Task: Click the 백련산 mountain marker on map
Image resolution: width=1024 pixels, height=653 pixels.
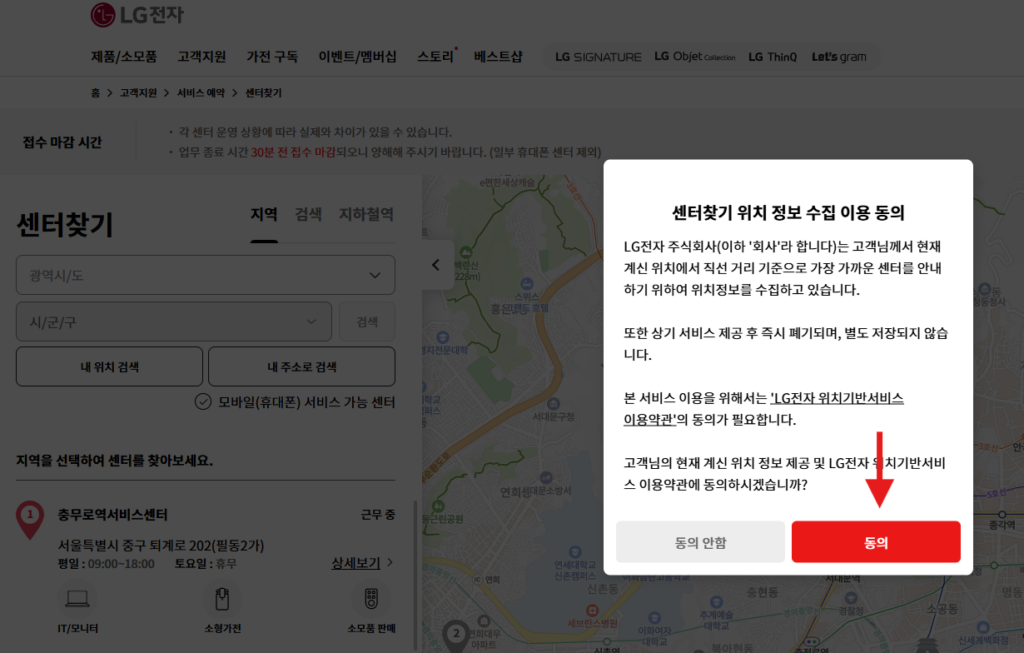Action: 466,252
